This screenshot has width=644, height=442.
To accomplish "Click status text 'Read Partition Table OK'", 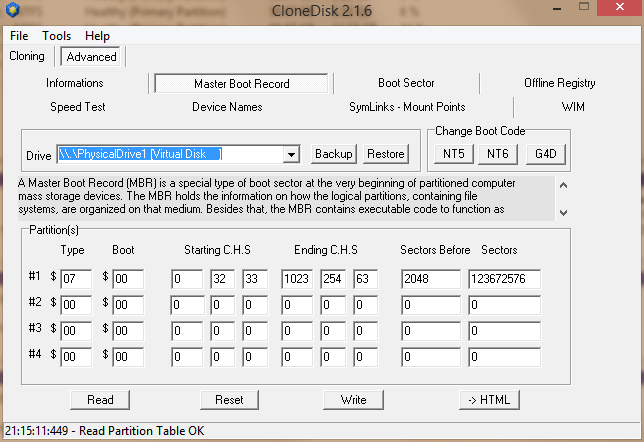I will point(141,431).
